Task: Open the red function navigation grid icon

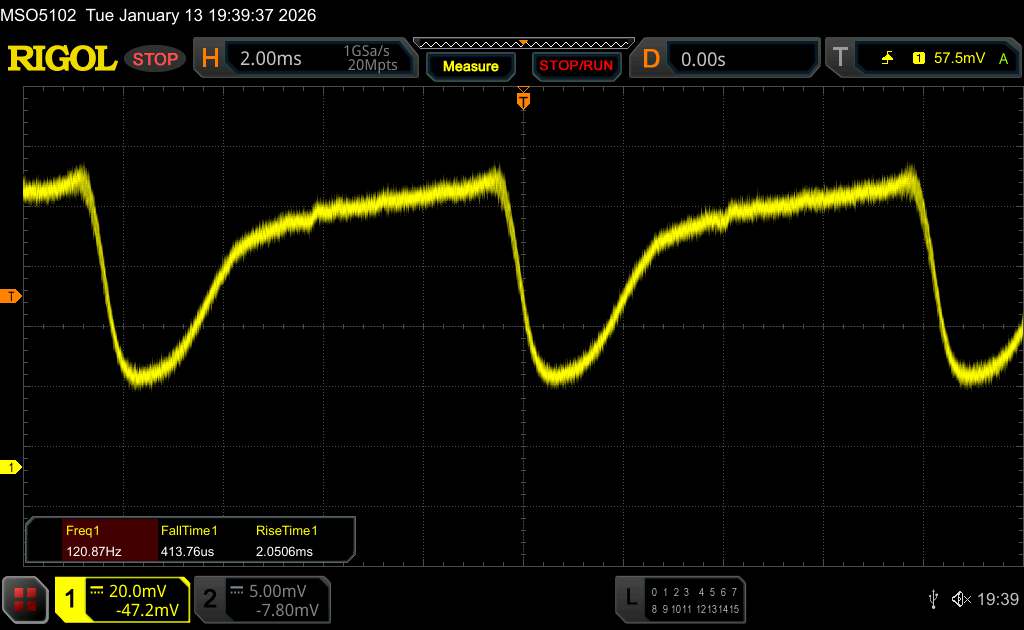Action: 26,598
